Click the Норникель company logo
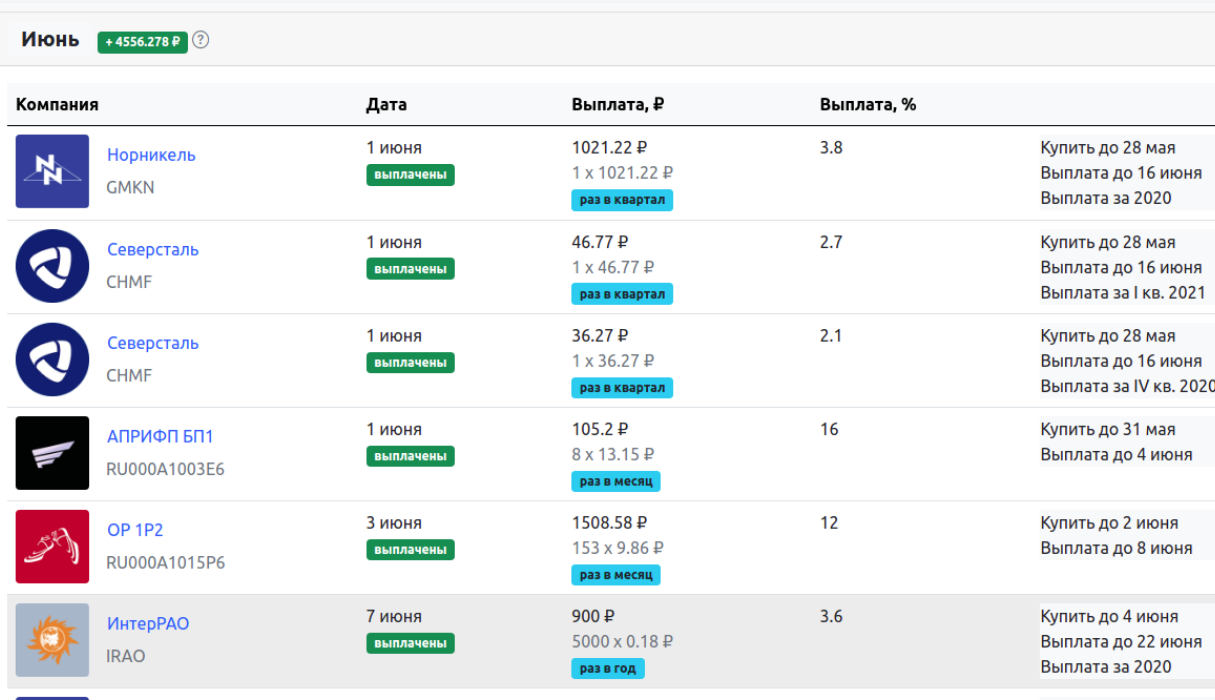Image resolution: width=1215 pixels, height=700 pixels. pos(52,171)
